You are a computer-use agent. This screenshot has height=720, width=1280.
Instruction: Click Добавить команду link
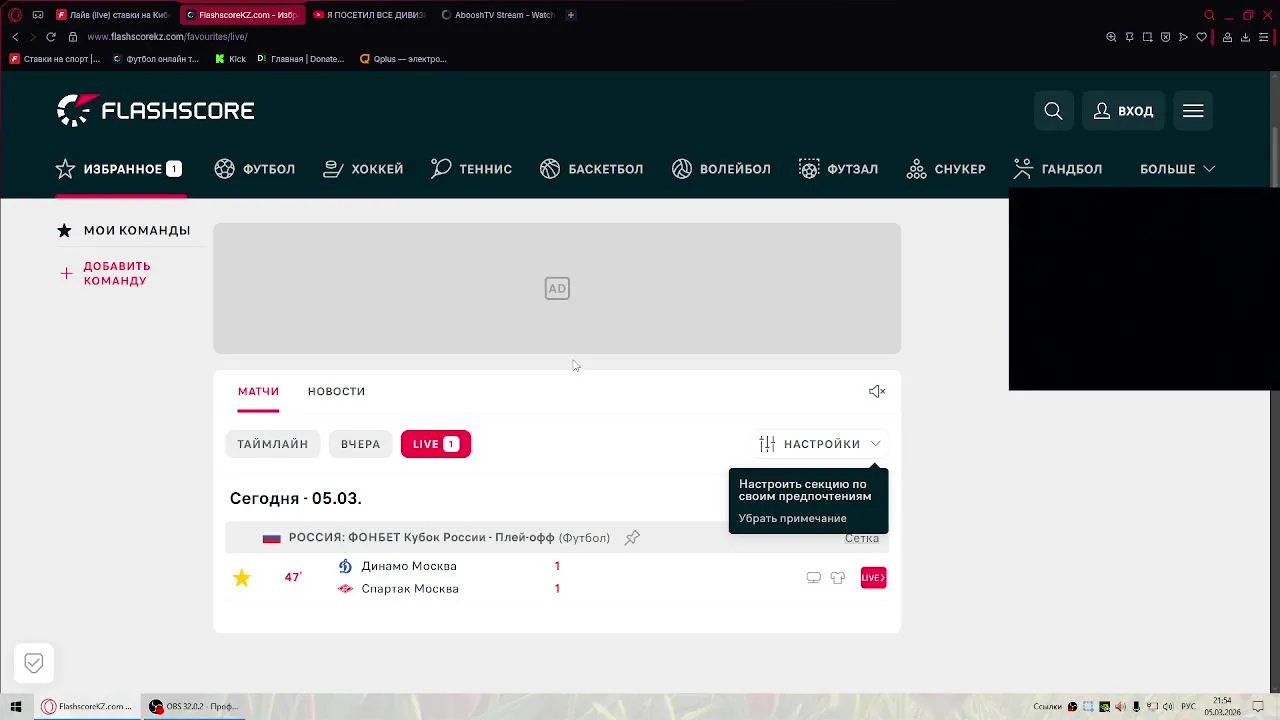click(x=116, y=273)
